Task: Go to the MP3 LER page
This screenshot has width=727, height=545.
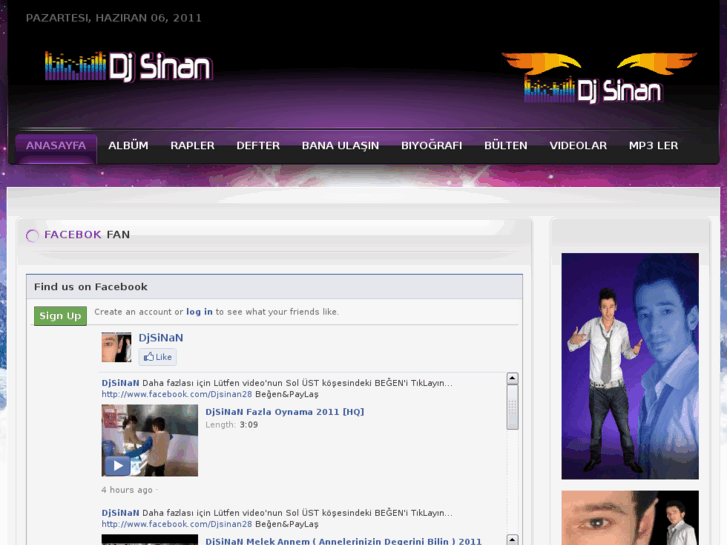Action: pos(653,146)
